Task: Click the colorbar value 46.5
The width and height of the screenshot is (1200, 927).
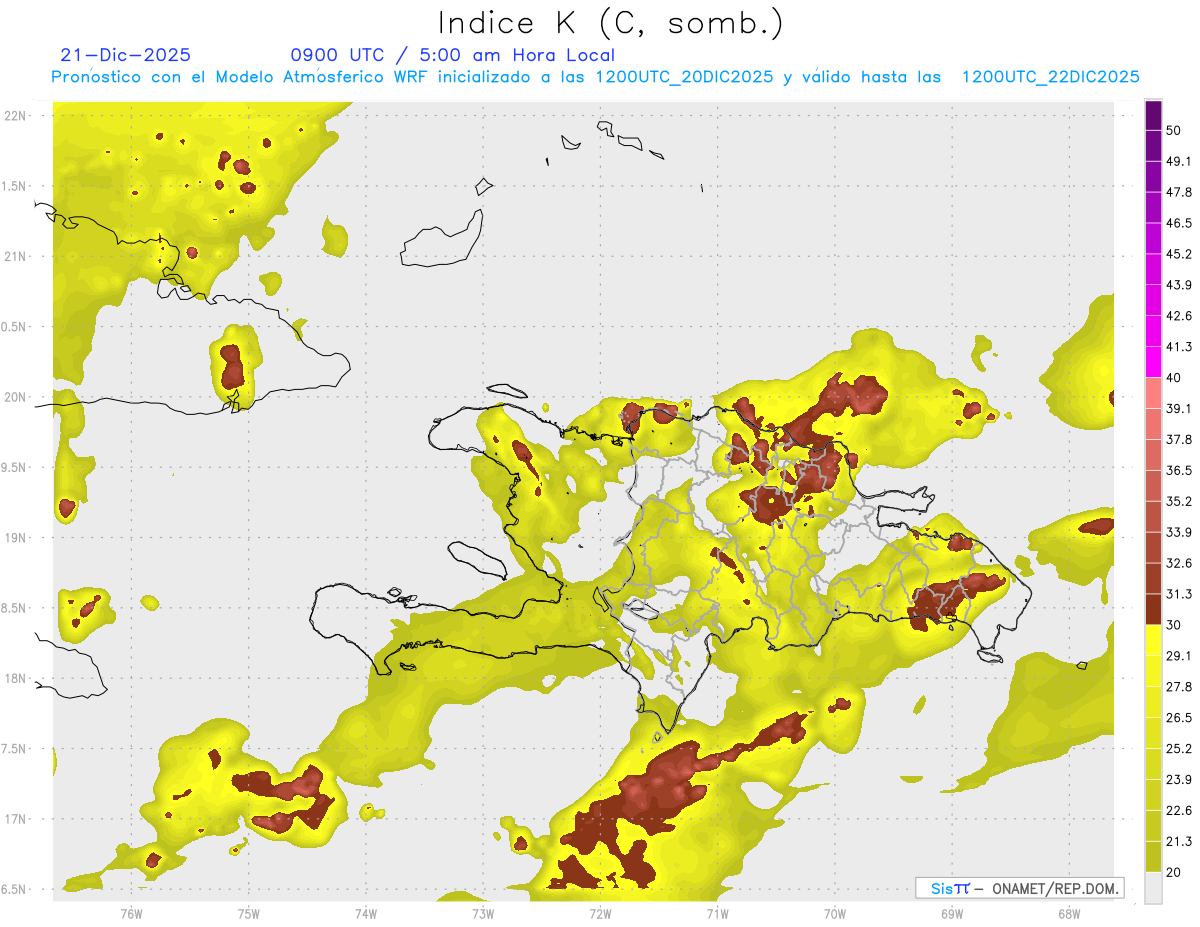Action: point(1179,223)
